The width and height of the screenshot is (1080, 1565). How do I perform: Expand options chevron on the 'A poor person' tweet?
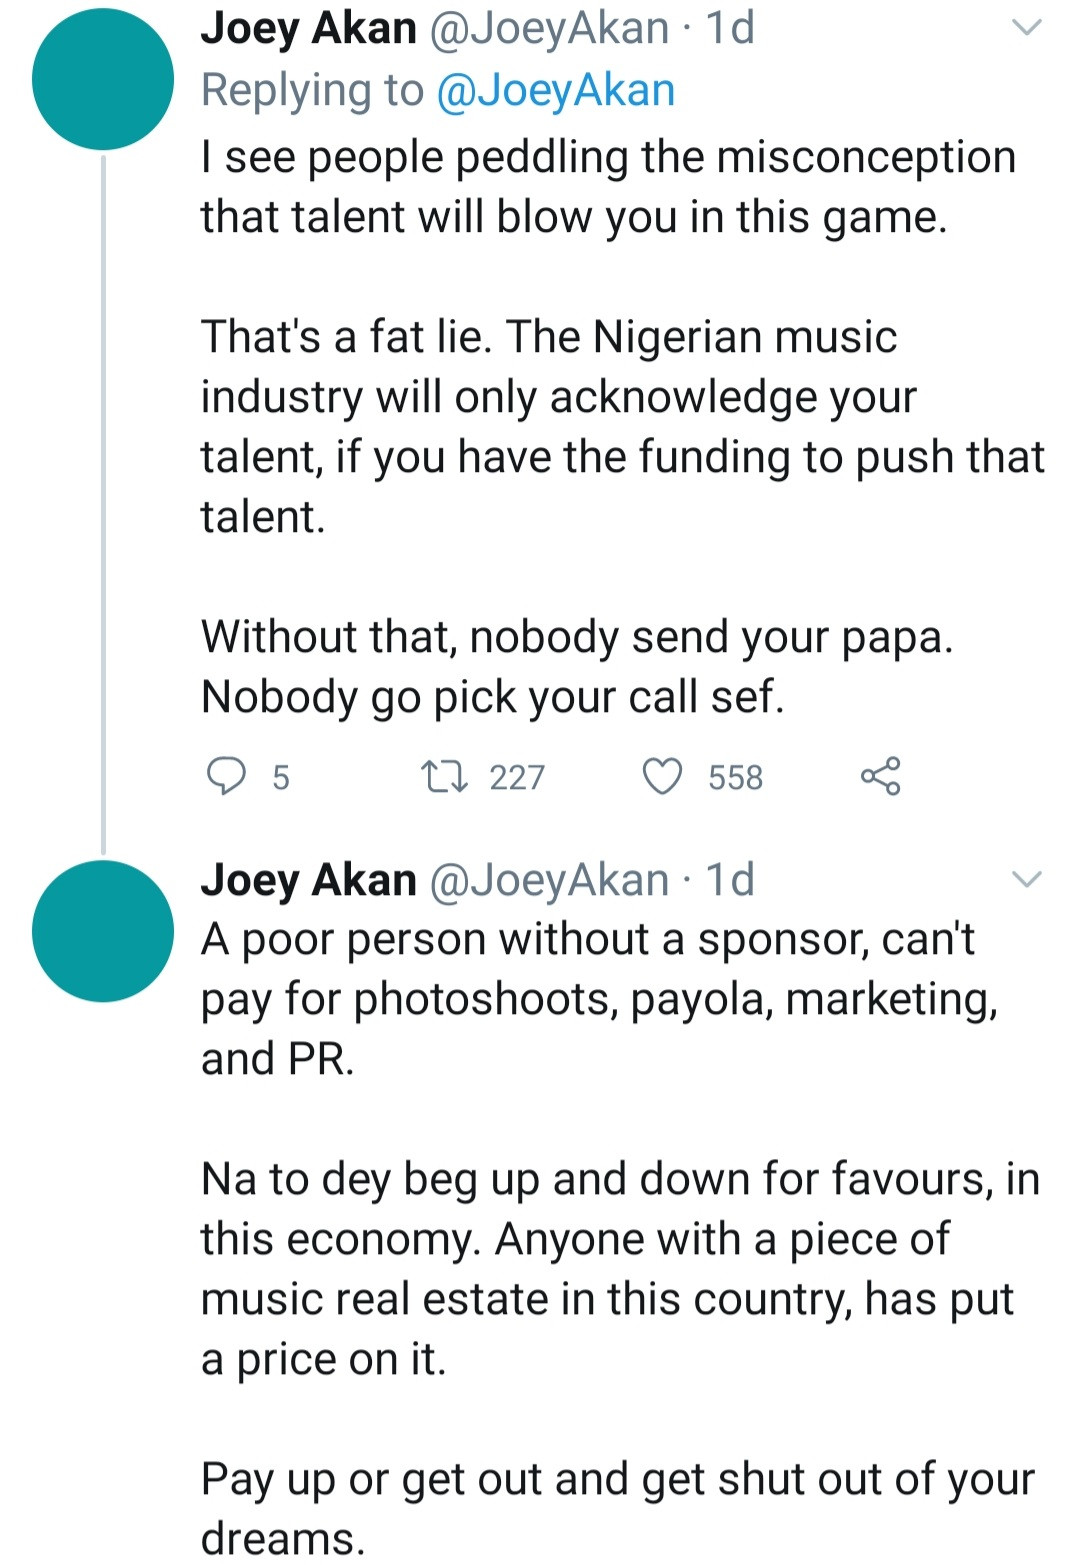pyautogui.click(x=1027, y=880)
